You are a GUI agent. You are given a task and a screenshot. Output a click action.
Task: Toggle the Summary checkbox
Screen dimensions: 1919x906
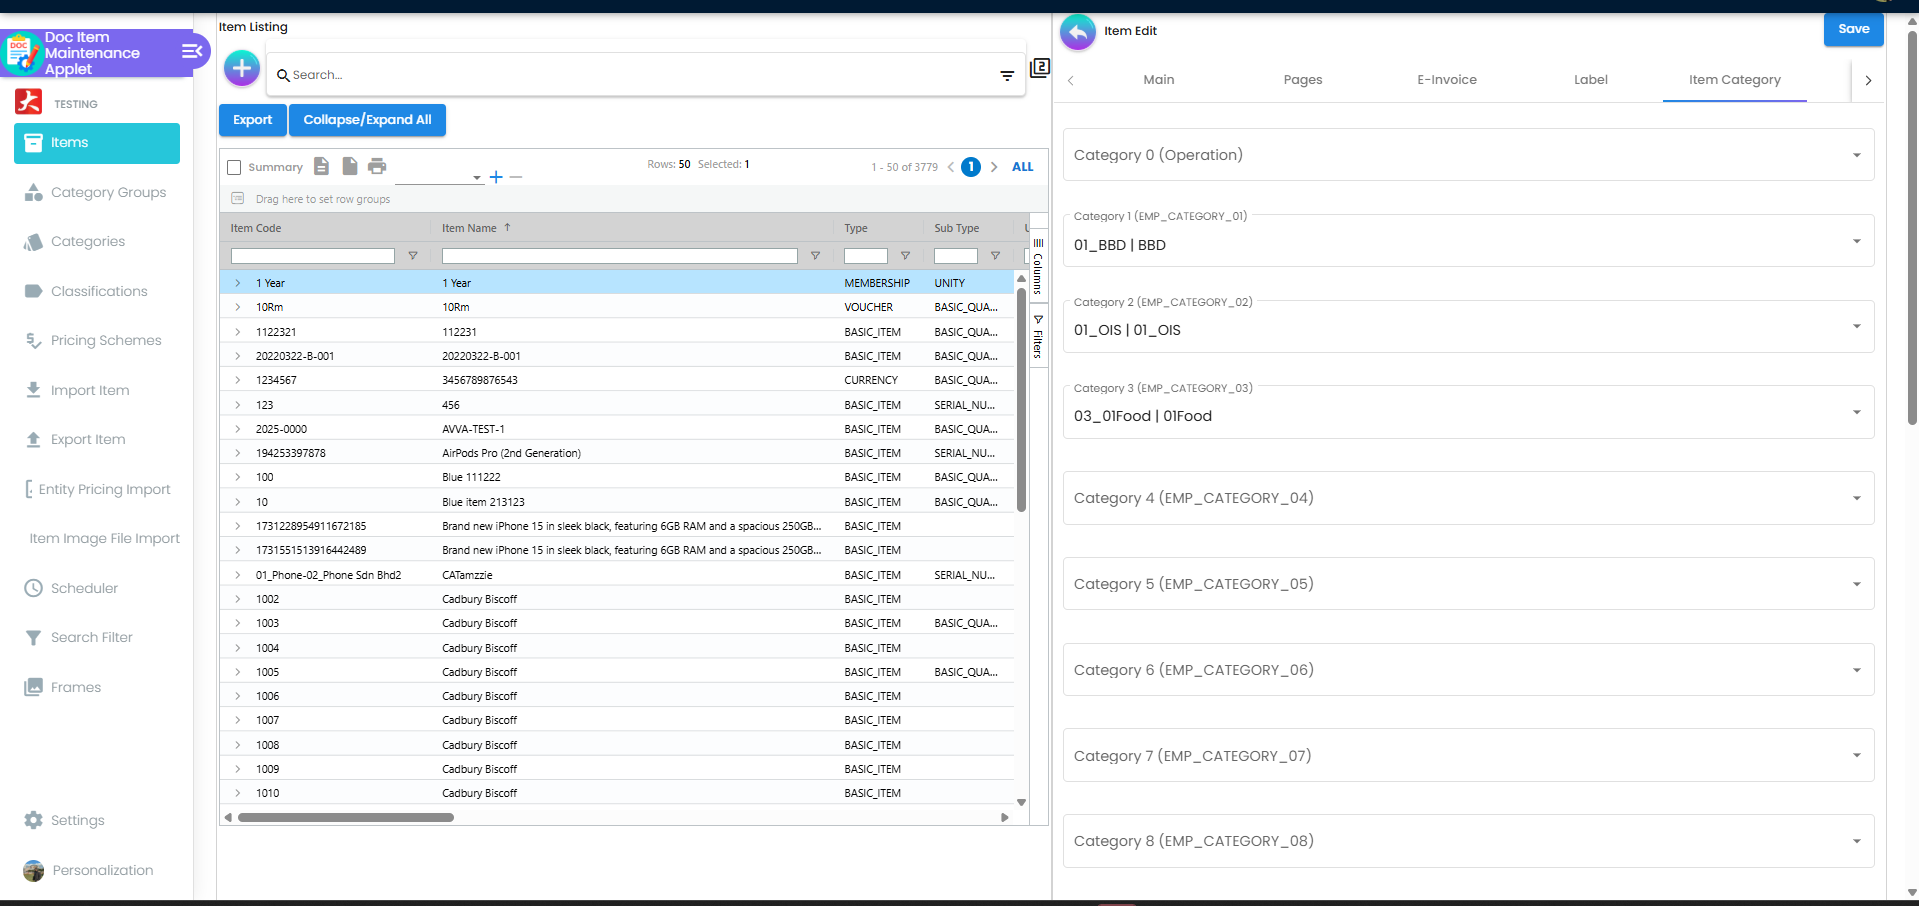[x=234, y=168]
